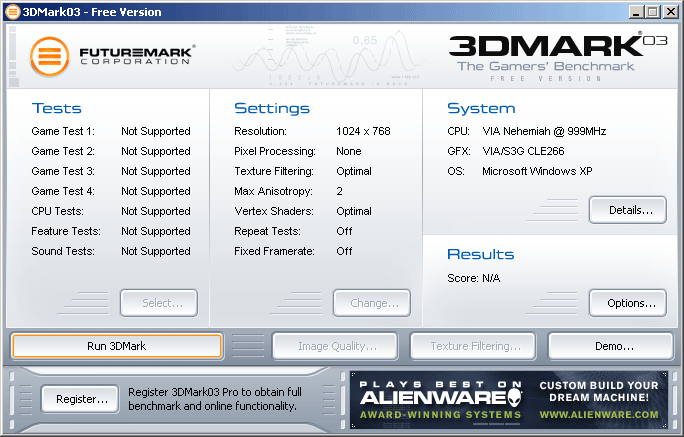Click OS value Microsoft Windows XP
The height and width of the screenshot is (437, 684).
(537, 171)
